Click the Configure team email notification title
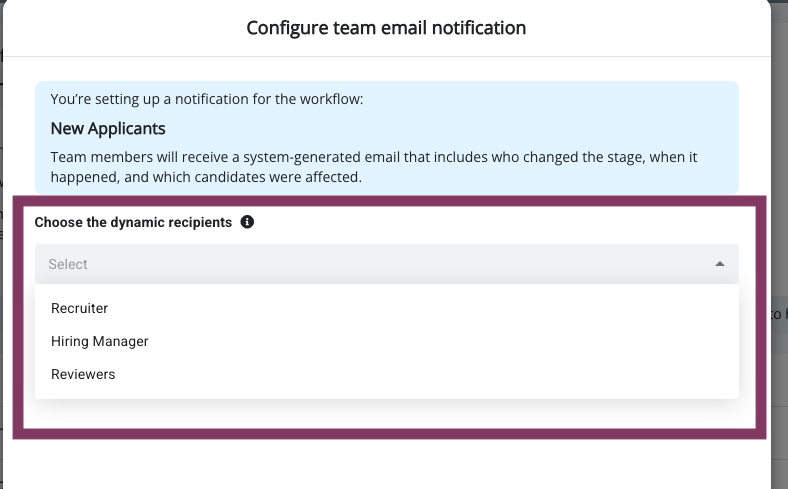This screenshot has height=489, width=788. pyautogui.click(x=386, y=28)
